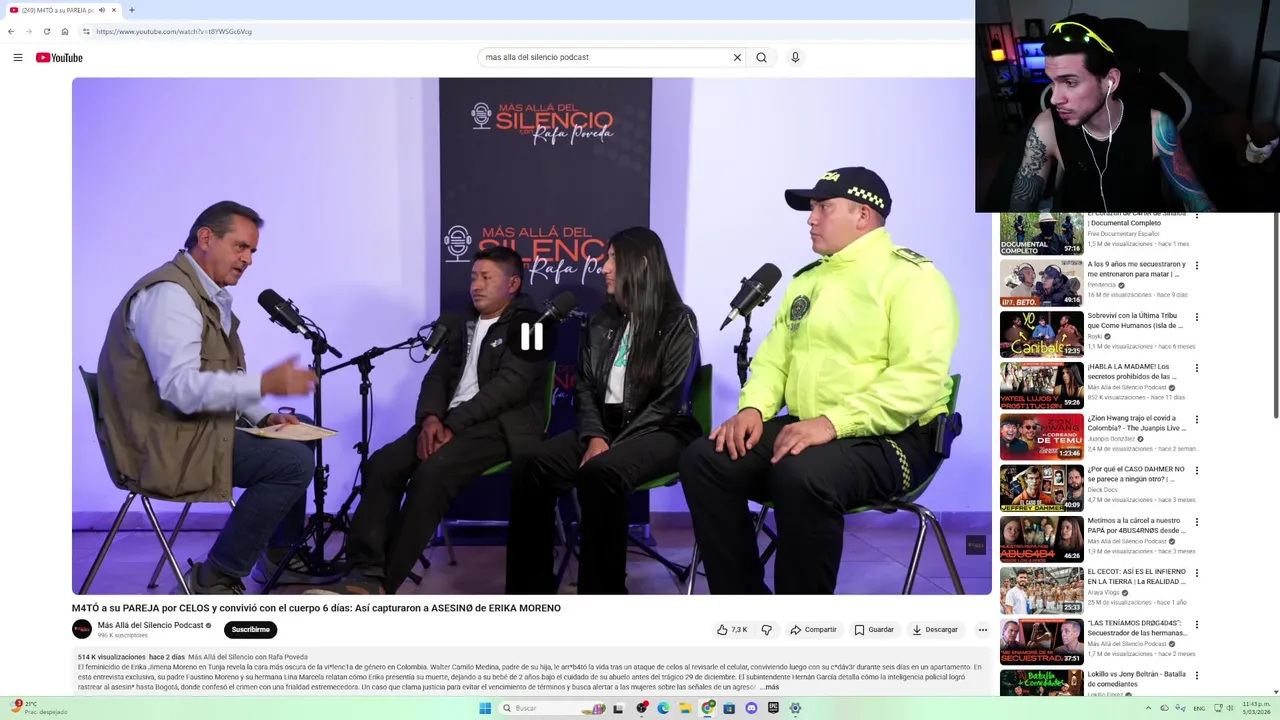Open options menu for '¿Zion Hwang' video

1196,420
